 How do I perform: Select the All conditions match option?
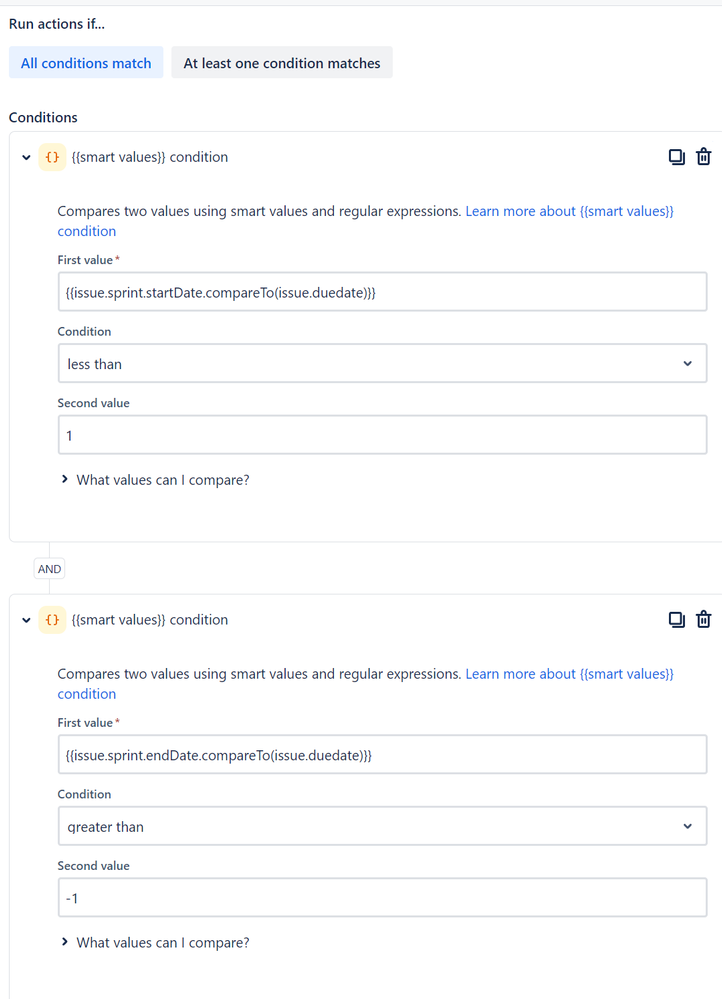[86, 63]
